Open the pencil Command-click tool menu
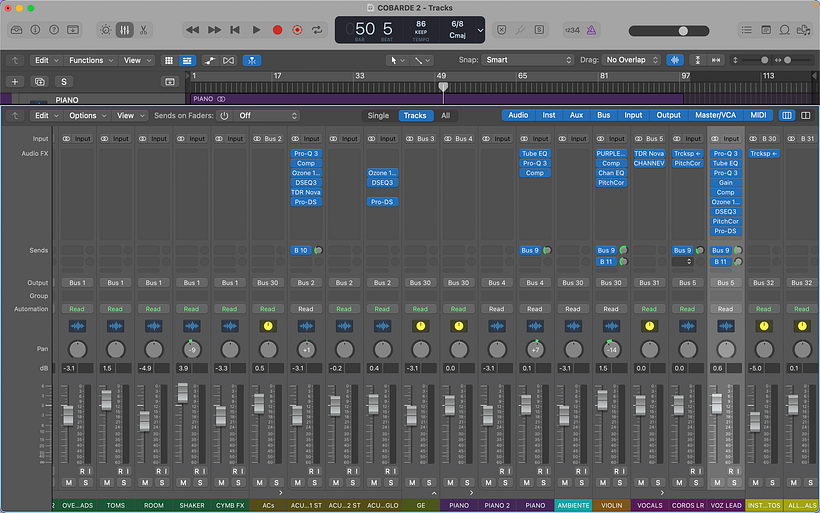Screen dimensions: 820x513 [x=422, y=60]
